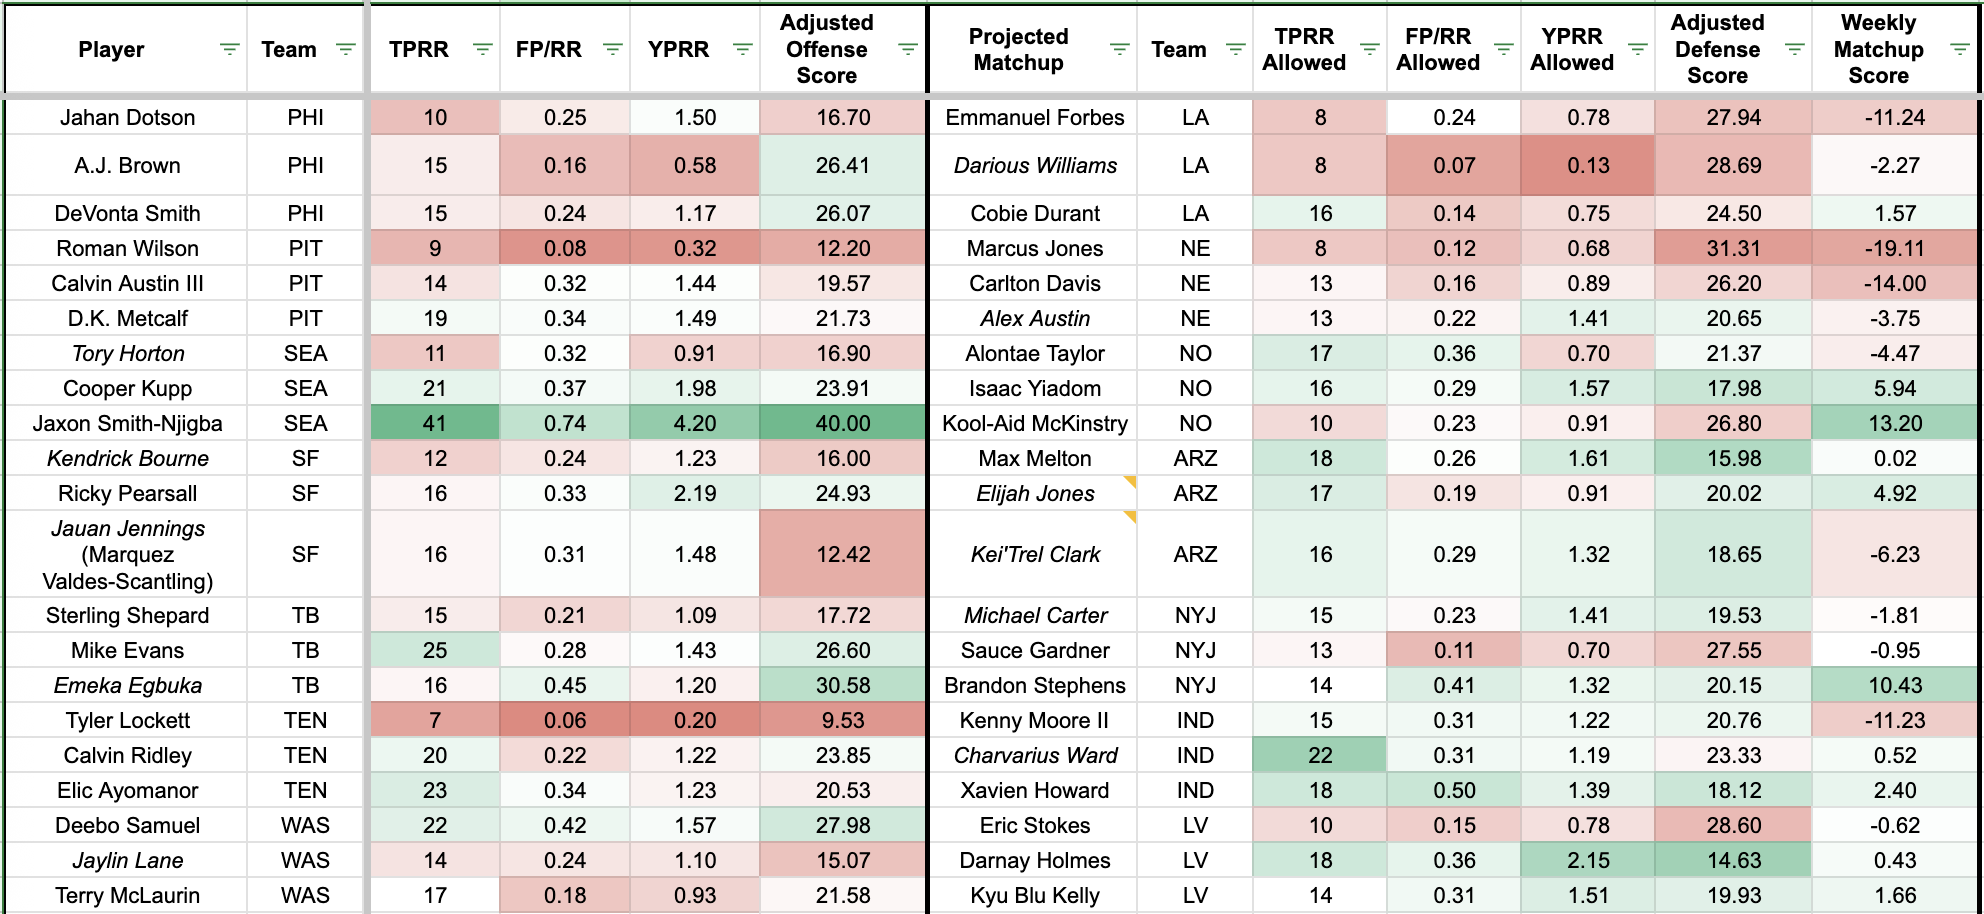
Task: Open Adjusted Offense Score filter icon
Action: coord(908,49)
